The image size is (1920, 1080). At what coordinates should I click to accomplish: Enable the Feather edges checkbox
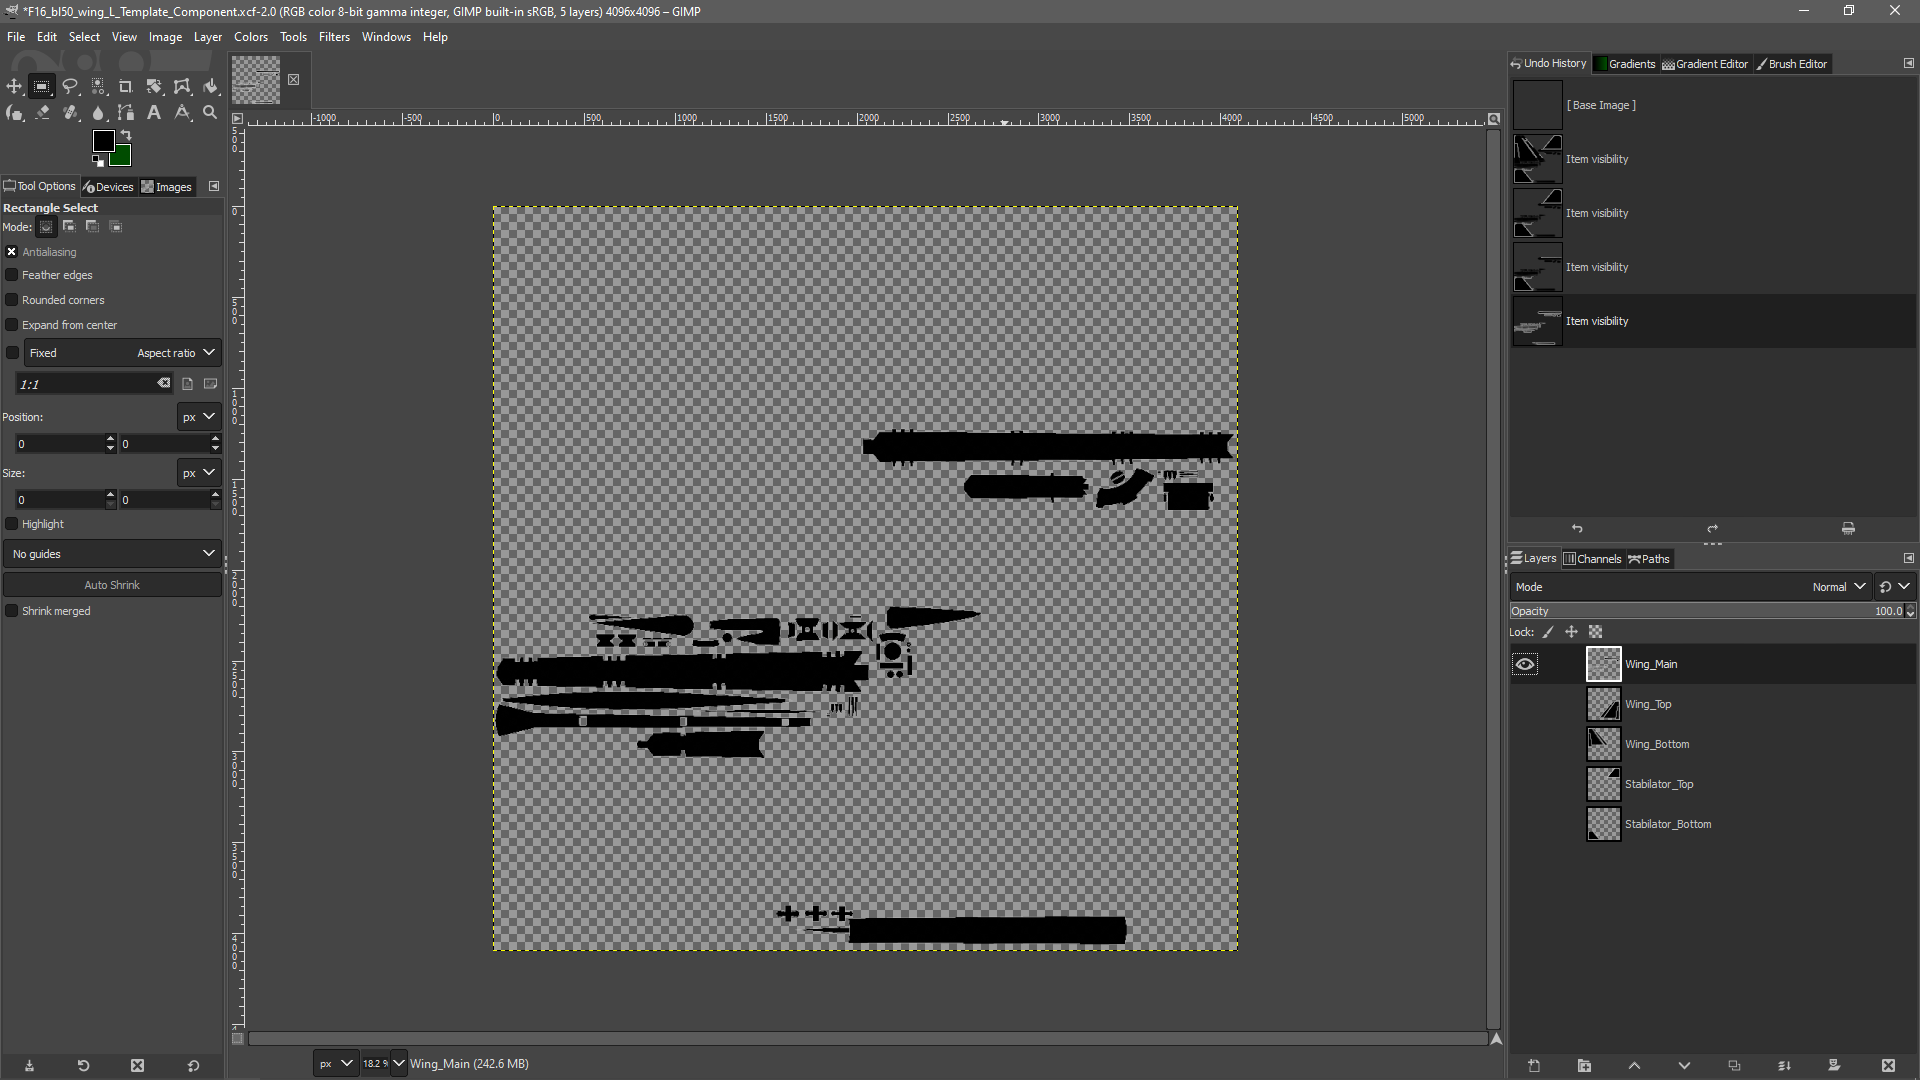pyautogui.click(x=12, y=275)
